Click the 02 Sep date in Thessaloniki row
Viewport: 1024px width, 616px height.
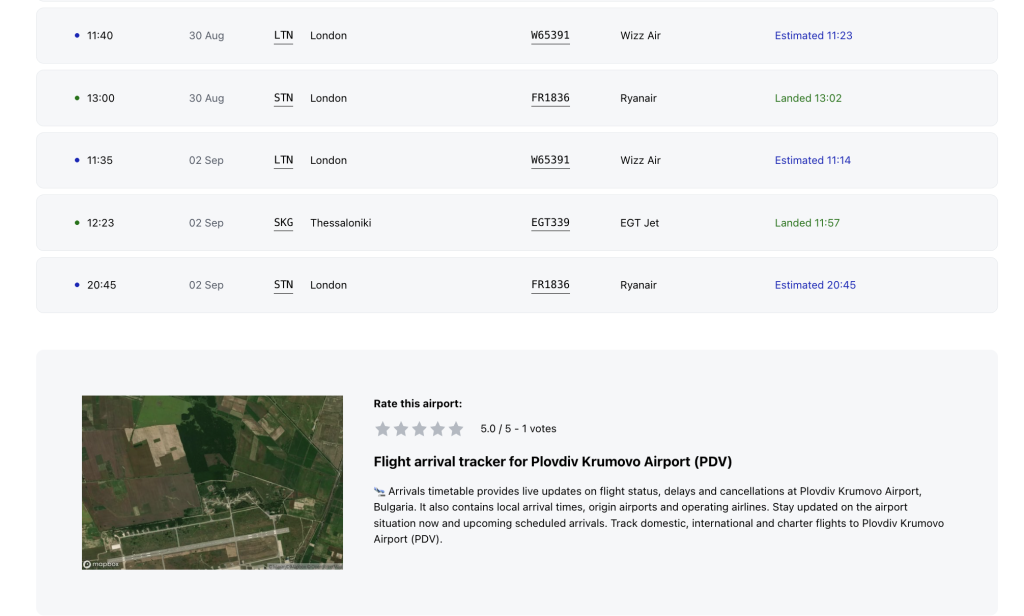click(206, 223)
